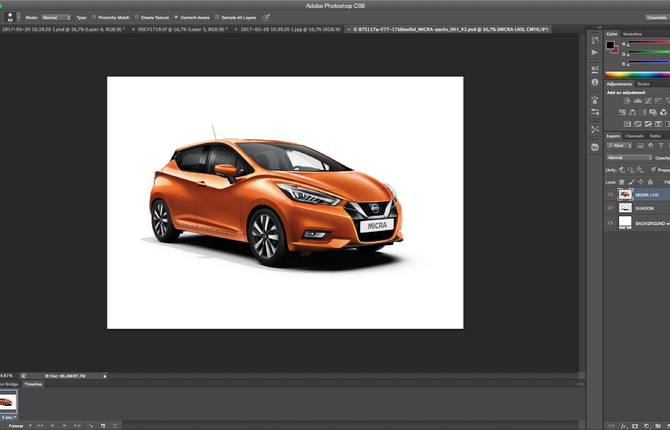
Task: Switch to the DSCF1719.tif document tab
Action: coord(182,29)
